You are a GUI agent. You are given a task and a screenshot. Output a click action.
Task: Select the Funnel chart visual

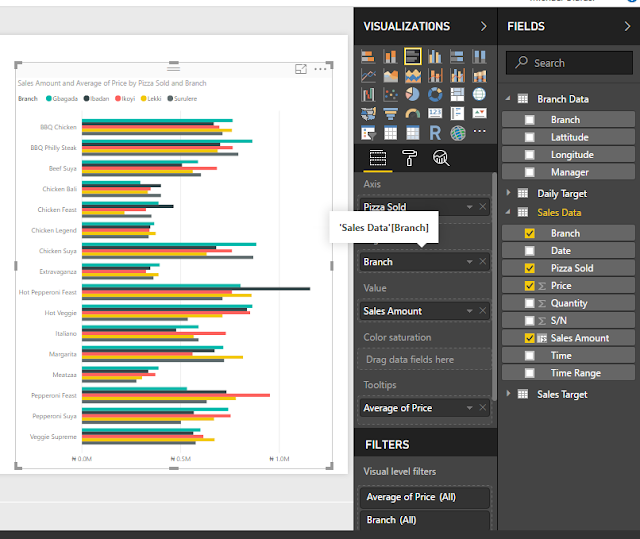(x=390, y=113)
